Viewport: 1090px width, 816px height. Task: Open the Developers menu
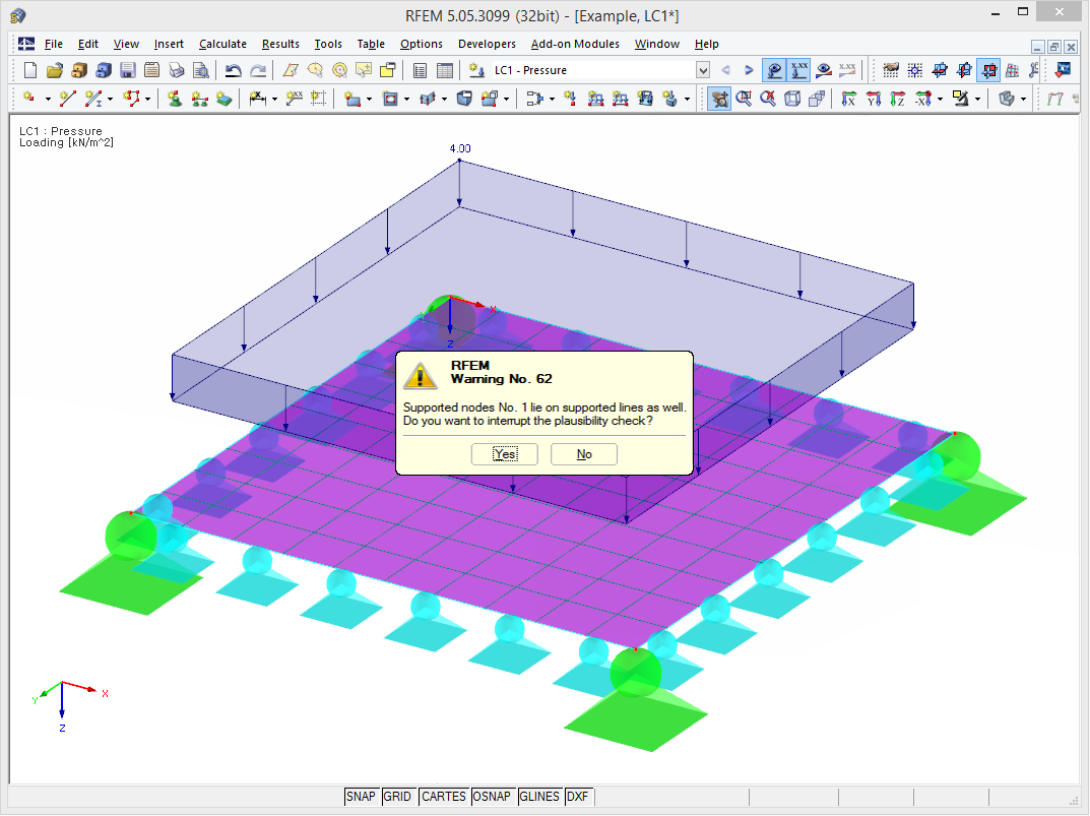487,44
